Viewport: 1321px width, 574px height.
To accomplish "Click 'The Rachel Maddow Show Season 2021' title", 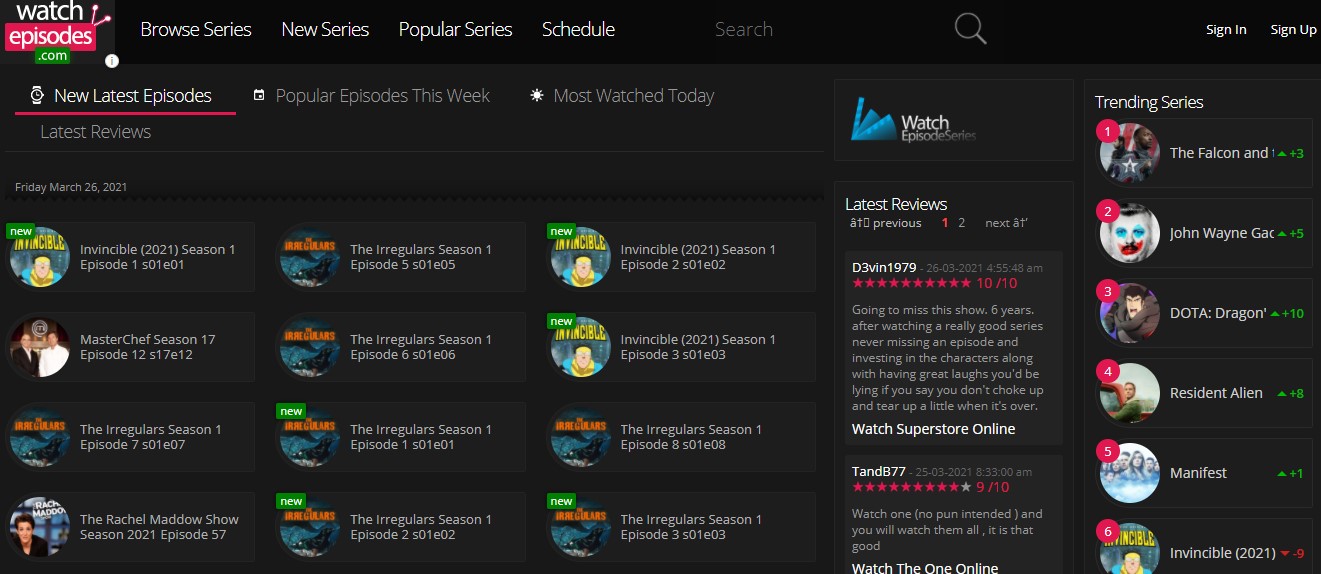I will 159,527.
